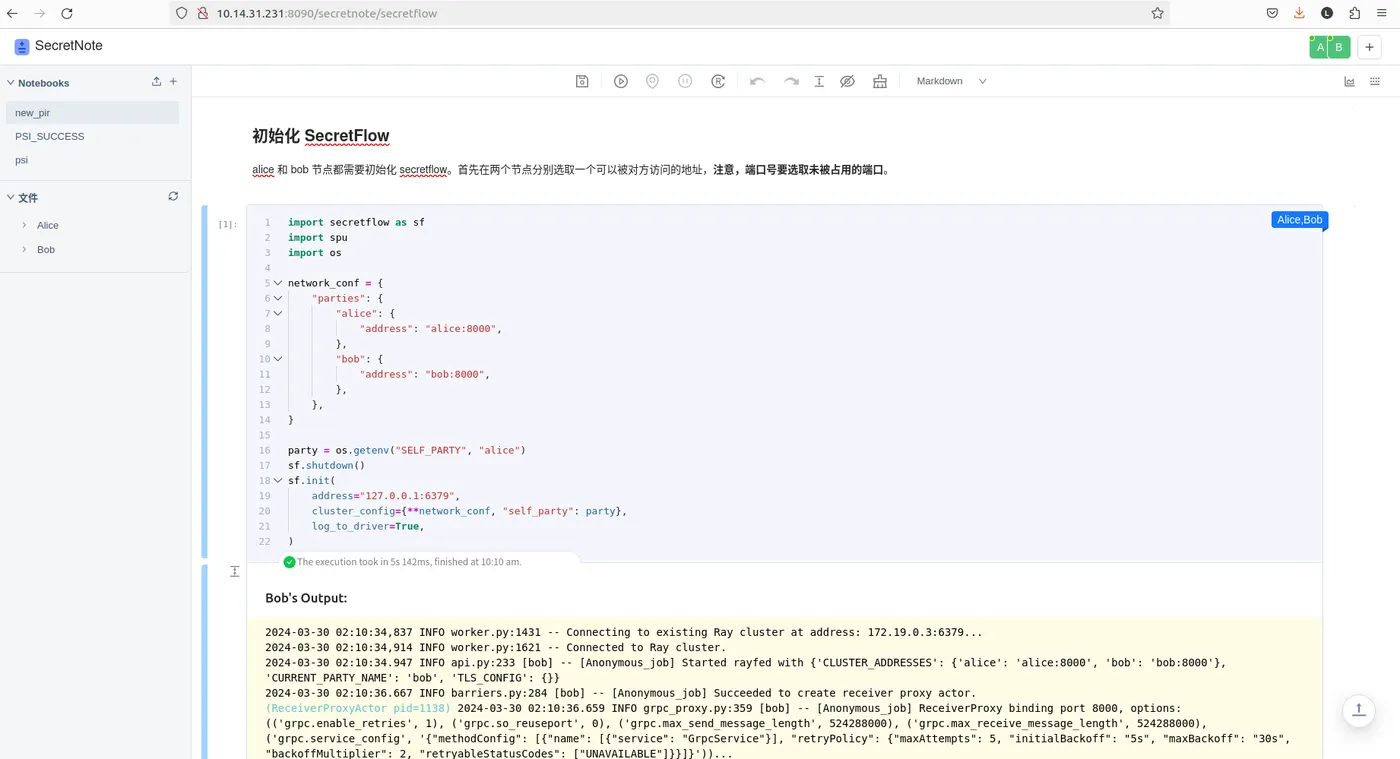The width and height of the screenshot is (1400, 759).
Task: Click inside code line import spu
Action: coord(318,237)
